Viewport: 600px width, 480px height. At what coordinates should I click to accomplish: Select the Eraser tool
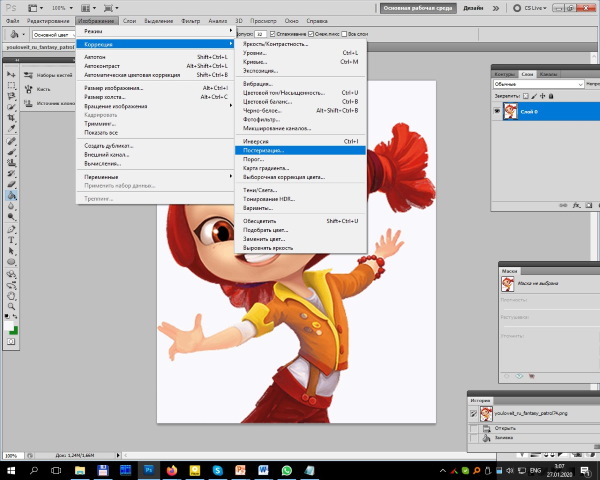click(11, 184)
